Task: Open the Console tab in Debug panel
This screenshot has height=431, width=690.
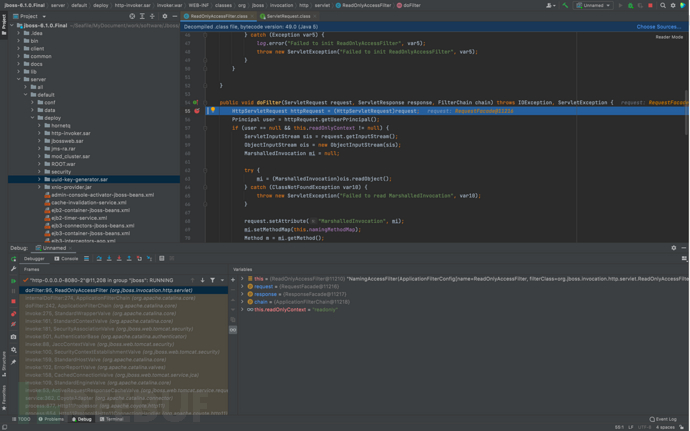Action: pyautogui.click(x=67, y=258)
